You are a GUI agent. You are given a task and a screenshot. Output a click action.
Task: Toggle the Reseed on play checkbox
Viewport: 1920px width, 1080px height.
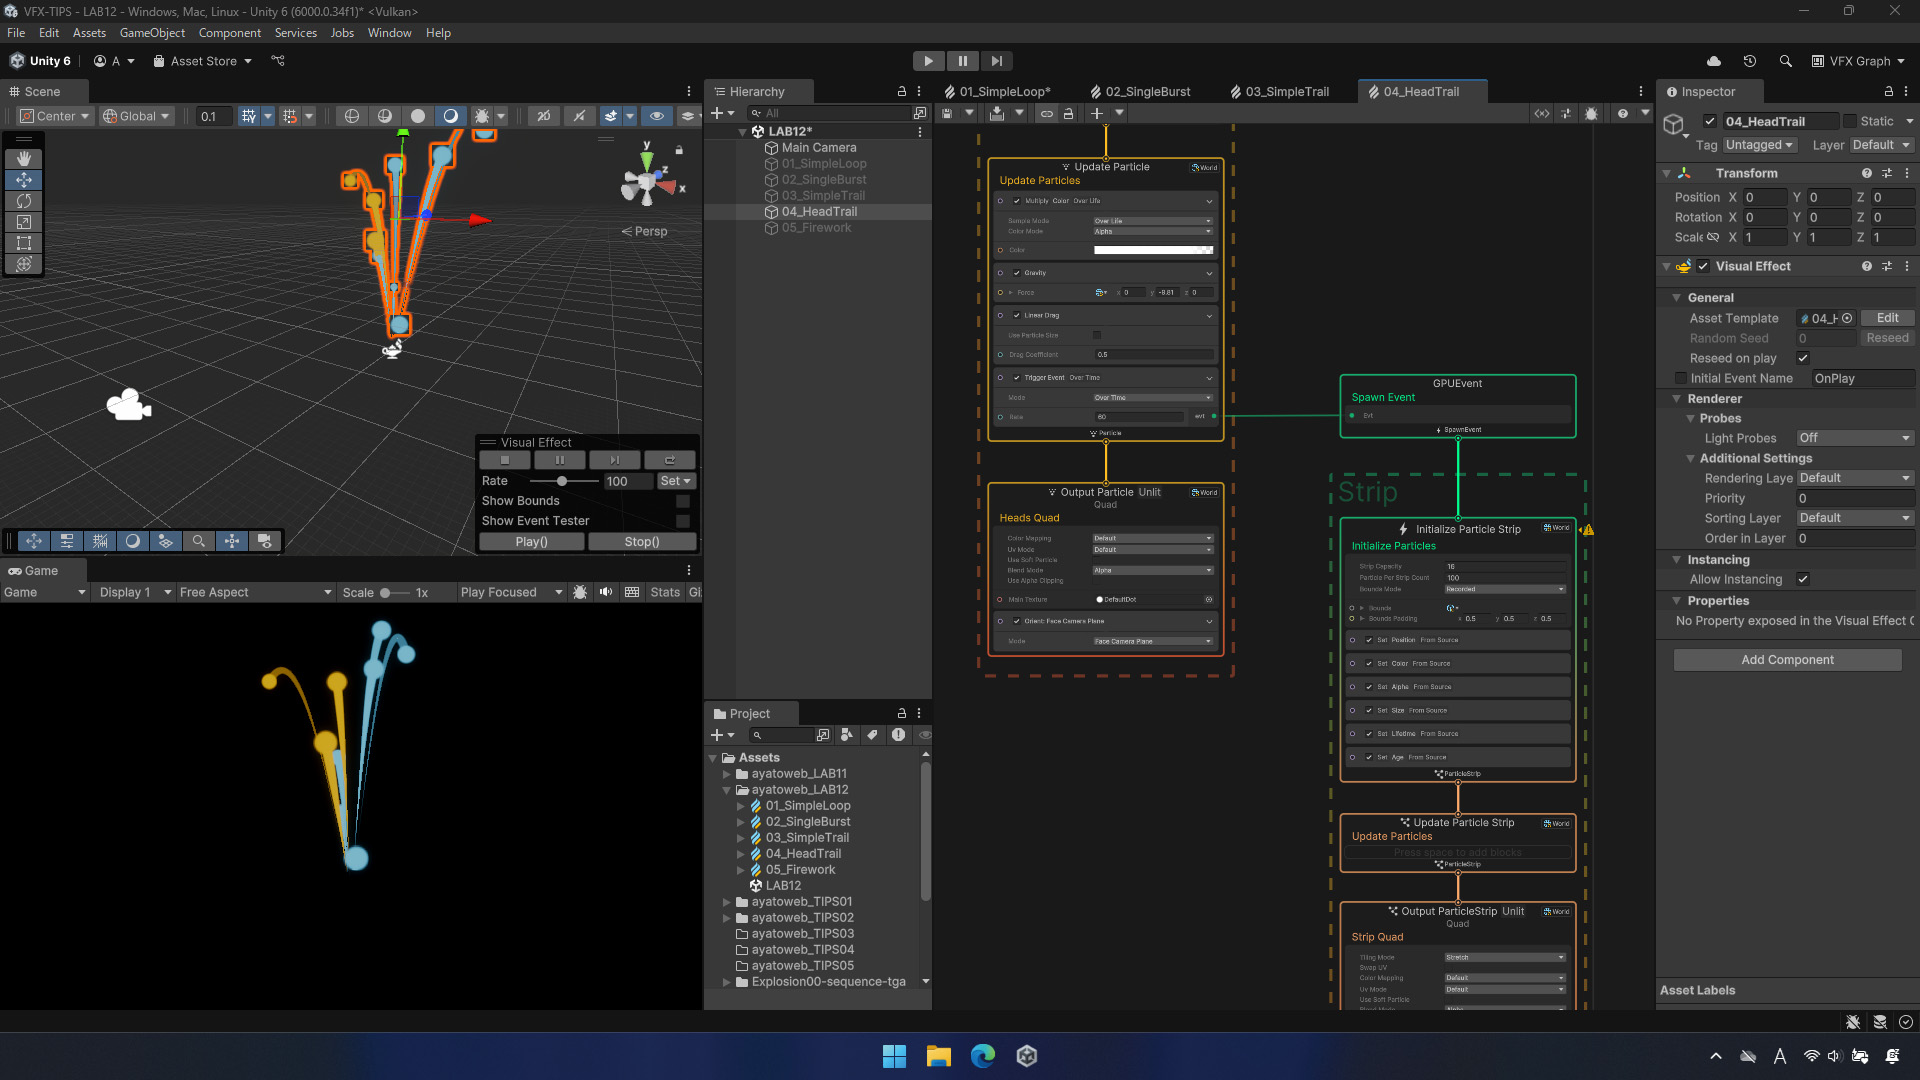click(x=1803, y=358)
